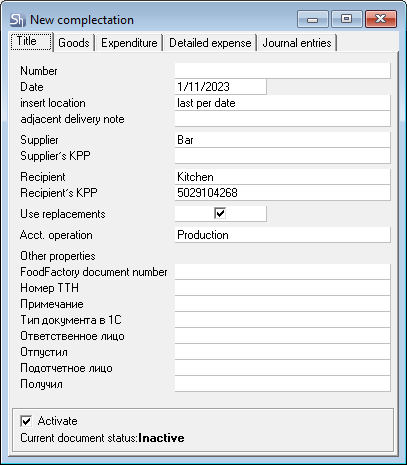This screenshot has height=465, width=407.
Task: Select the Recipient field showing Kitchen
Action: [282, 177]
